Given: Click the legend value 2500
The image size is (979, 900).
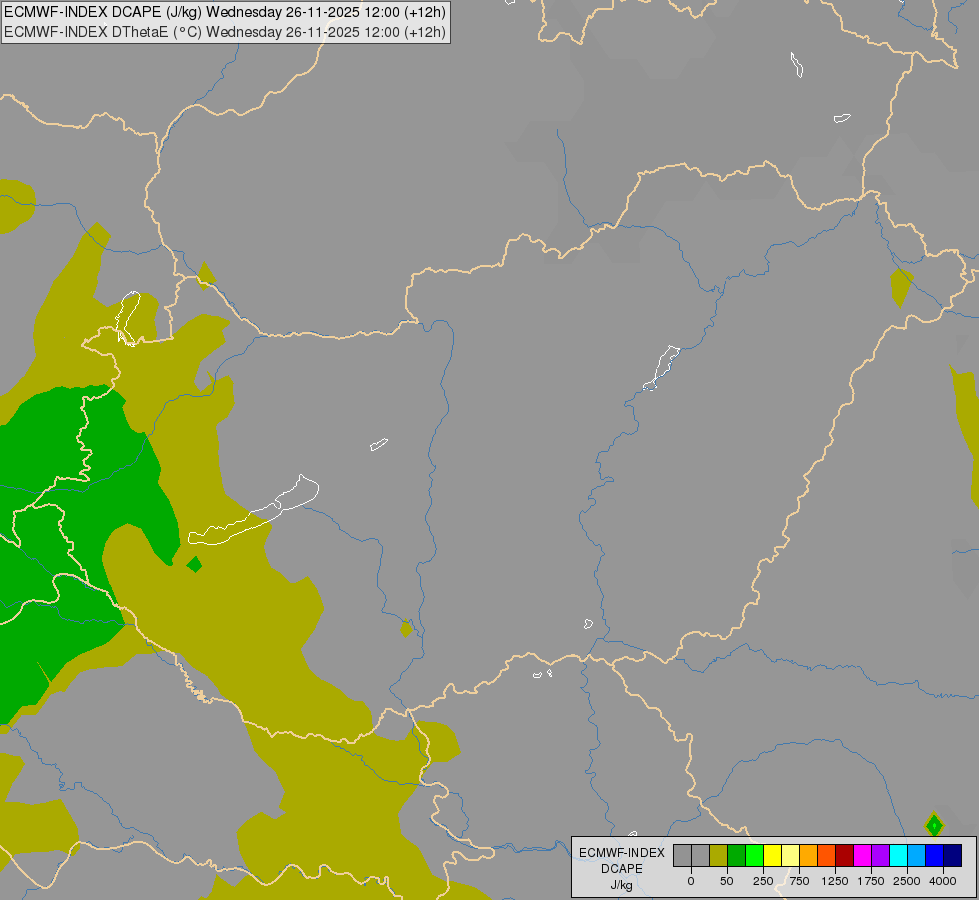Looking at the screenshot, I should point(907,881).
